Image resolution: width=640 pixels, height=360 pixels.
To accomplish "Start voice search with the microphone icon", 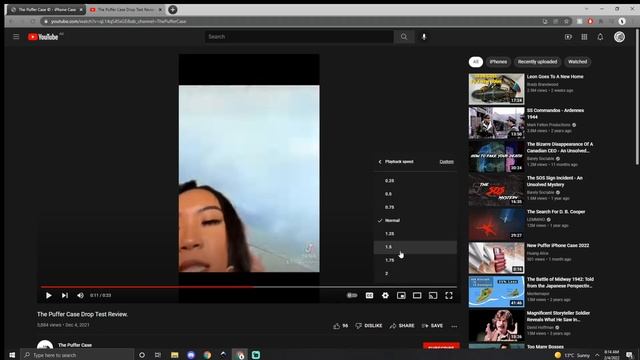I will pyautogui.click(x=424, y=37).
